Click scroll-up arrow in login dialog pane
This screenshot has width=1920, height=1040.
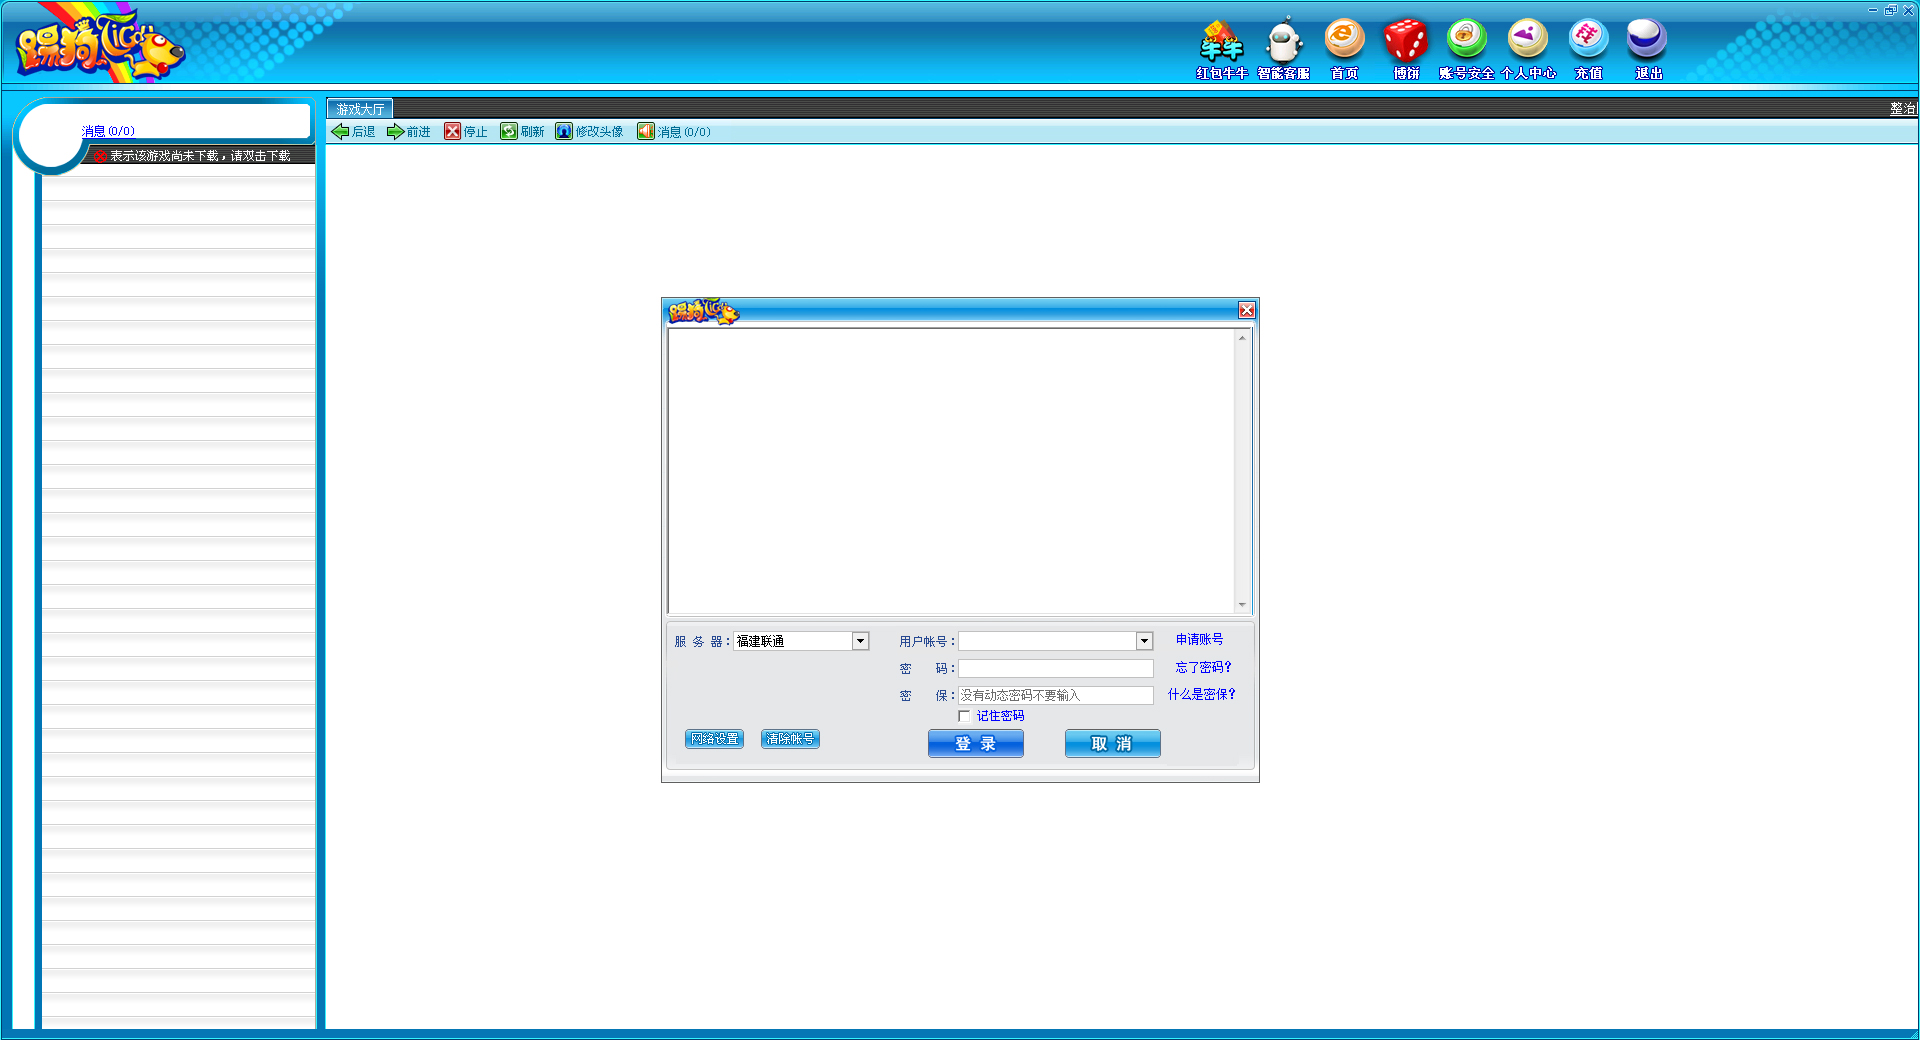[1242, 338]
